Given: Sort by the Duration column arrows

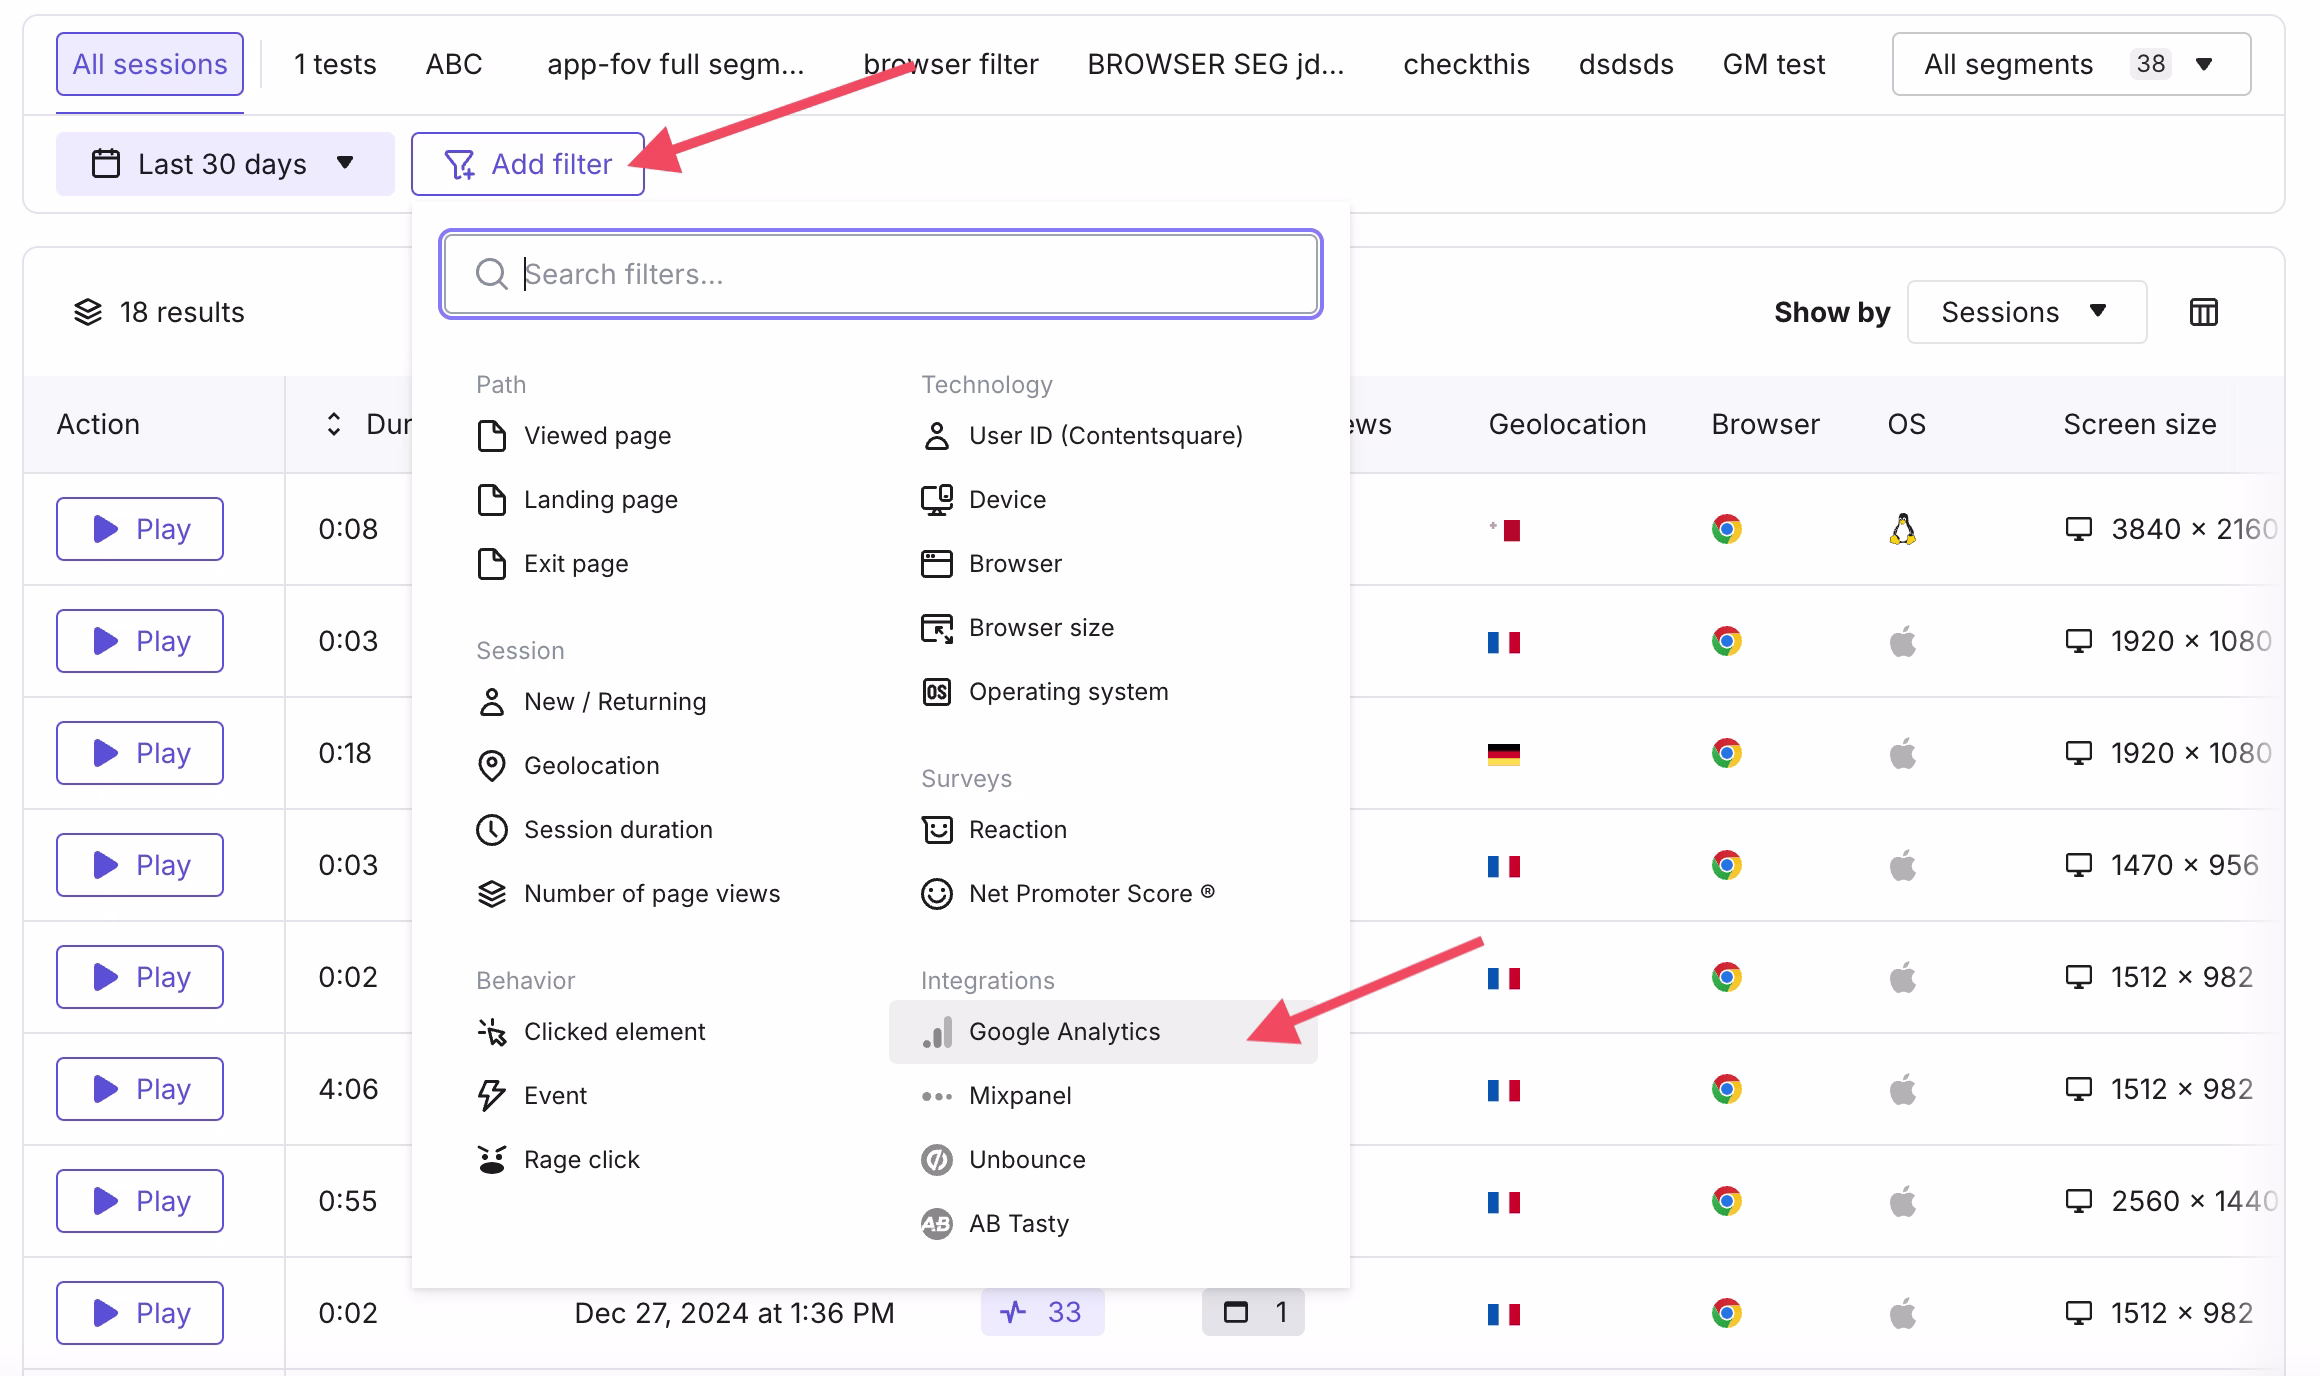Looking at the screenshot, I should pyautogui.click(x=334, y=424).
